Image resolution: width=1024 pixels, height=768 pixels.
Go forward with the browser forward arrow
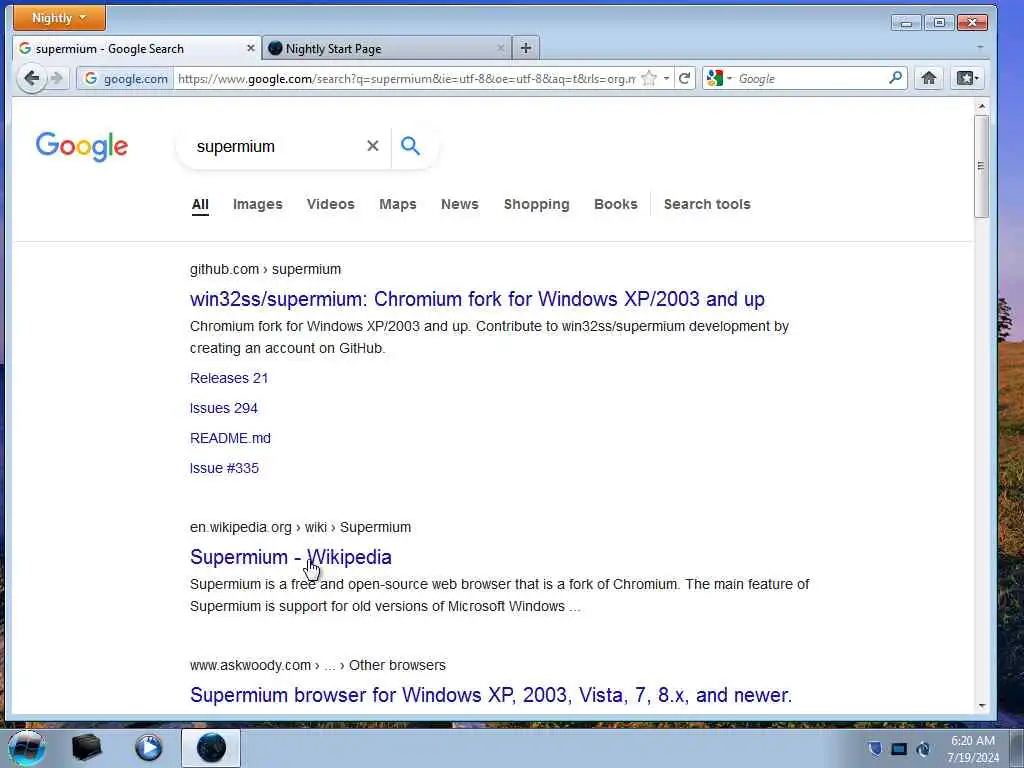pyautogui.click(x=57, y=79)
